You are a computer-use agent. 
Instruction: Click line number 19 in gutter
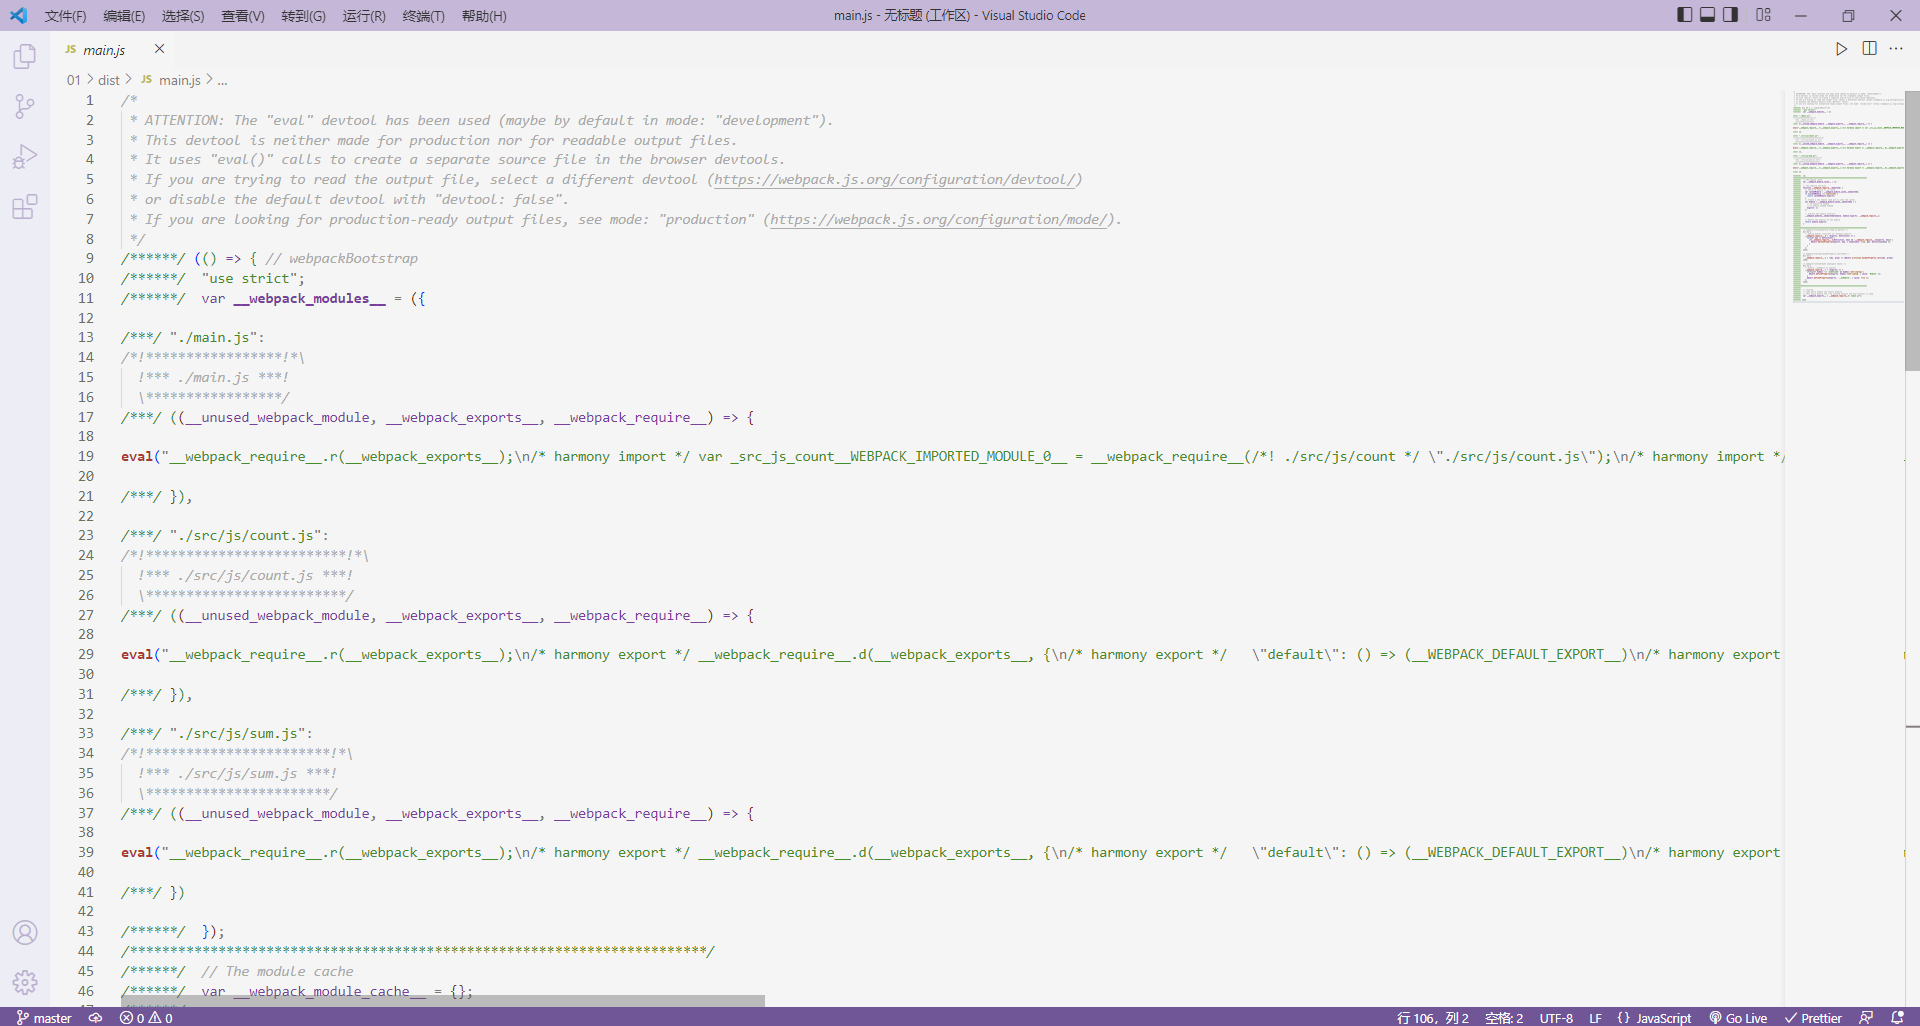tap(86, 457)
